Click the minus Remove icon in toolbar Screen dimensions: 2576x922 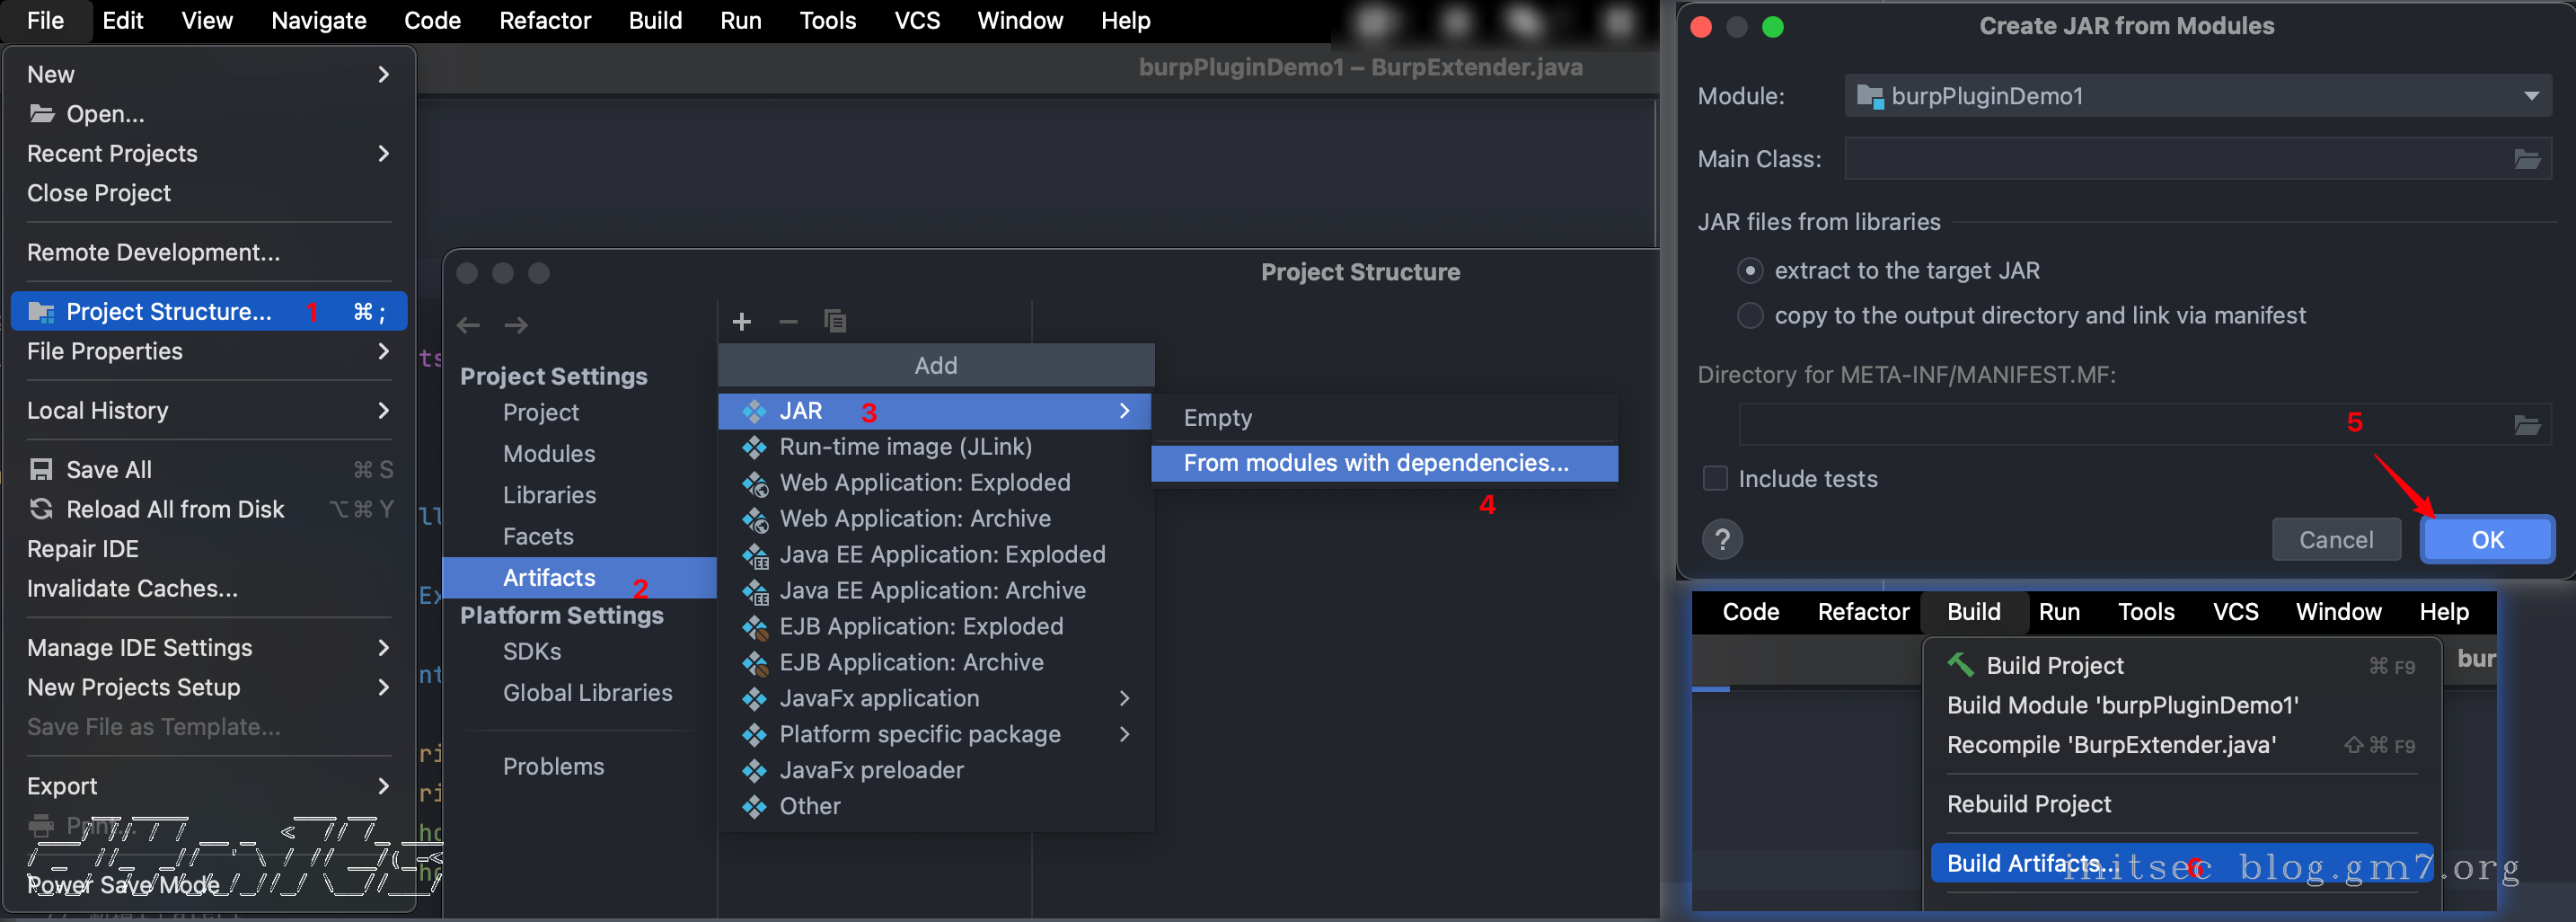coord(788,321)
